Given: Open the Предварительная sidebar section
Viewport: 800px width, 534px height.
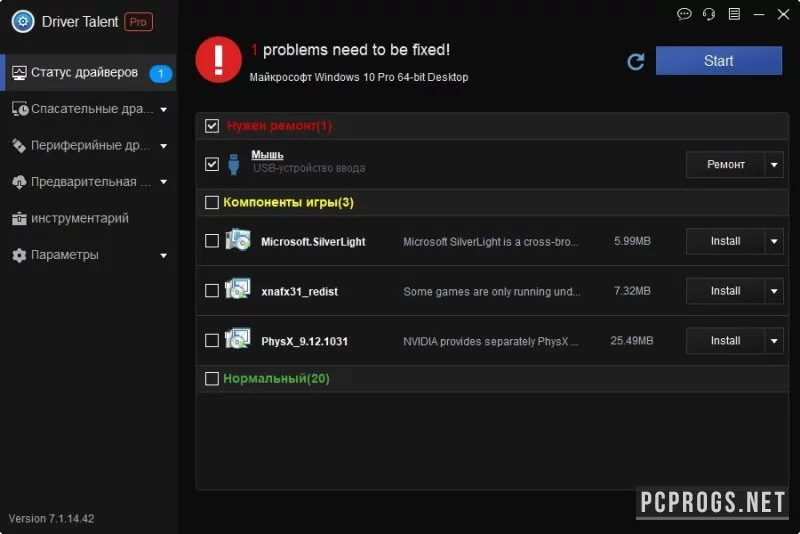Looking at the screenshot, I should click(x=89, y=182).
